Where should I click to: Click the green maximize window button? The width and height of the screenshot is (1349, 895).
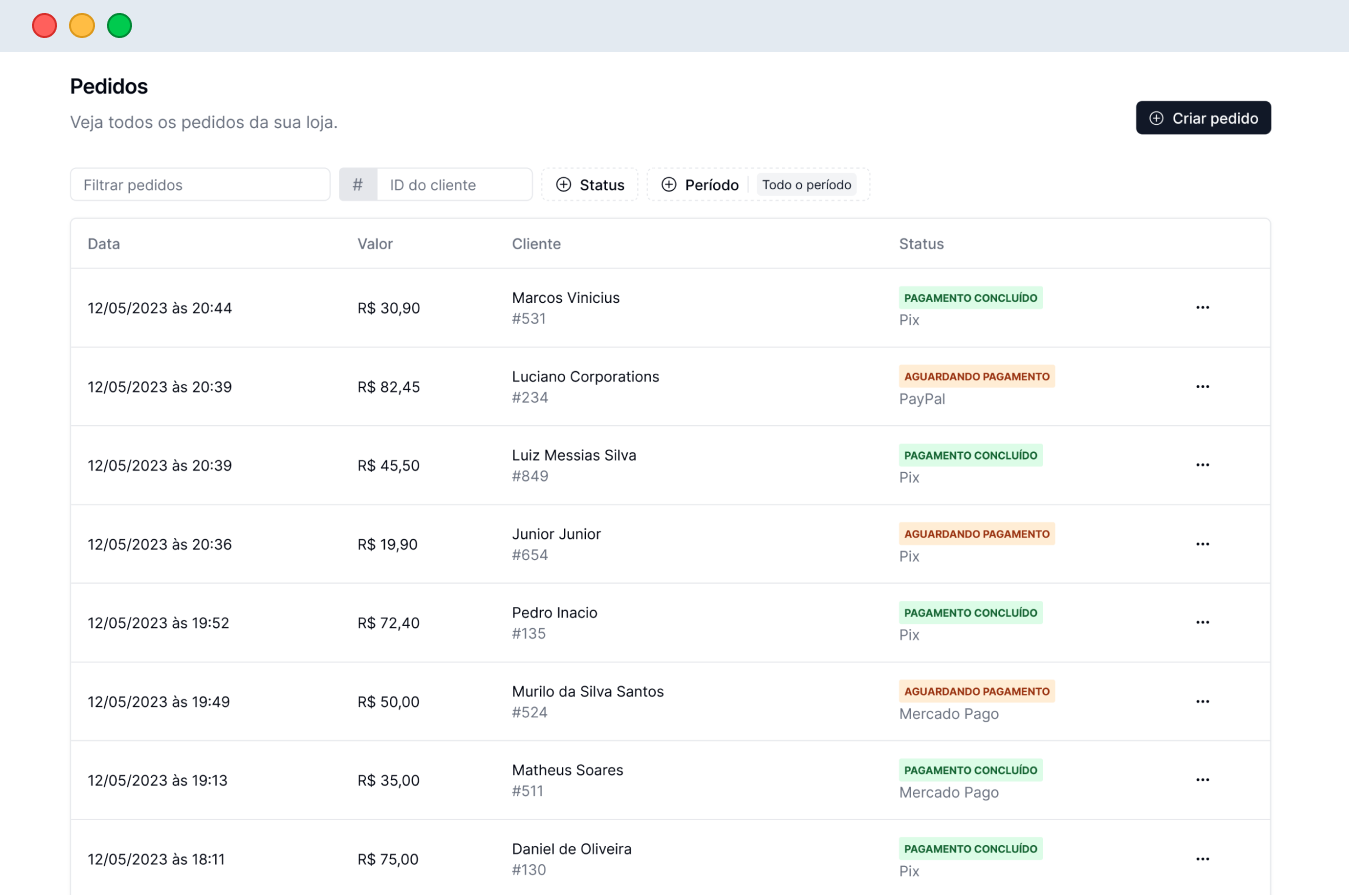[x=120, y=26]
